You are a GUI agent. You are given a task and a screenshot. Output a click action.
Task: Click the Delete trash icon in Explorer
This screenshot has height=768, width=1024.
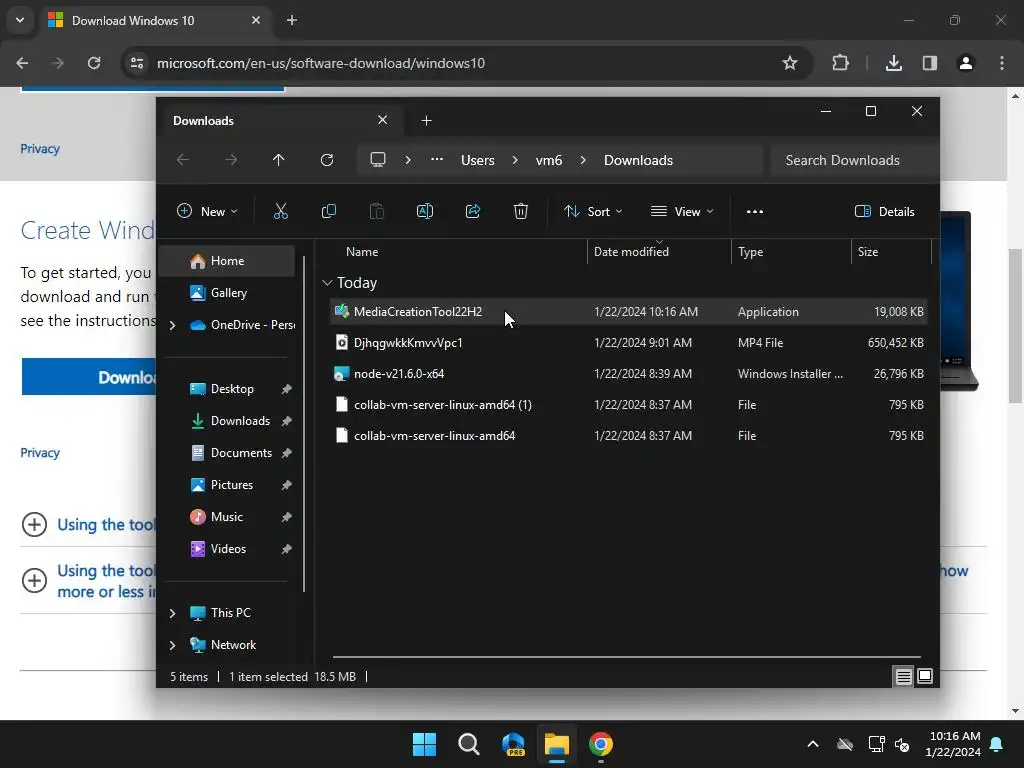pyautogui.click(x=520, y=211)
